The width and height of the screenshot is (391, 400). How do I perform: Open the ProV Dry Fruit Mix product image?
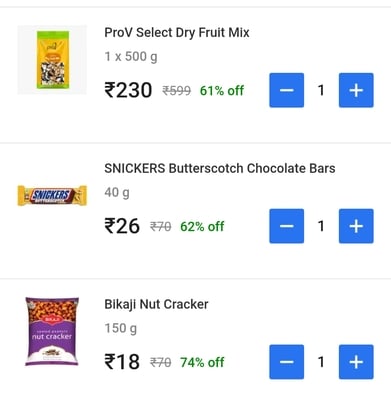(52, 60)
